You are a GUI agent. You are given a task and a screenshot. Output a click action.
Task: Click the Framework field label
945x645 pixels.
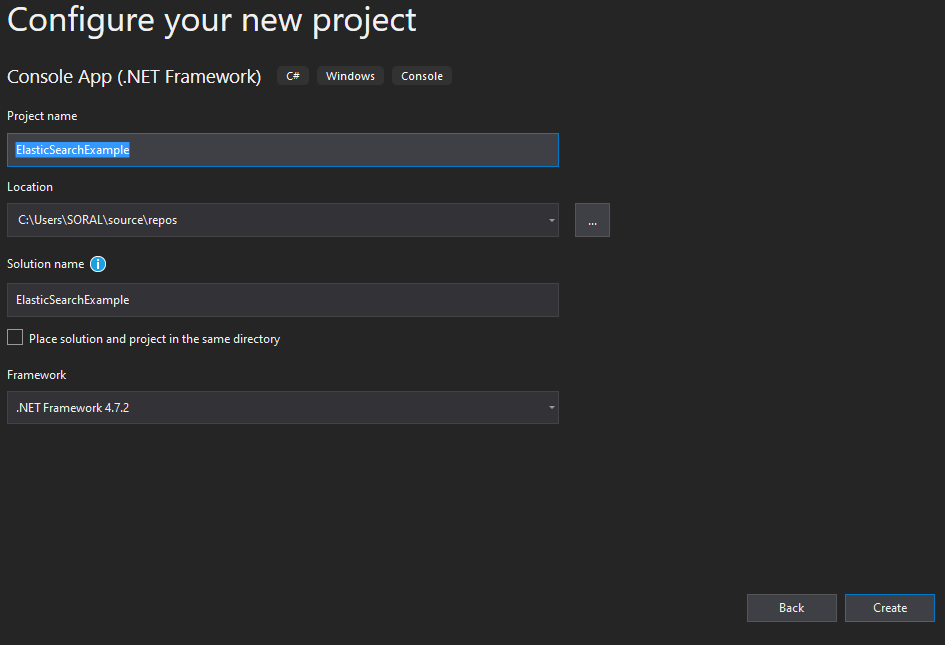pos(37,375)
